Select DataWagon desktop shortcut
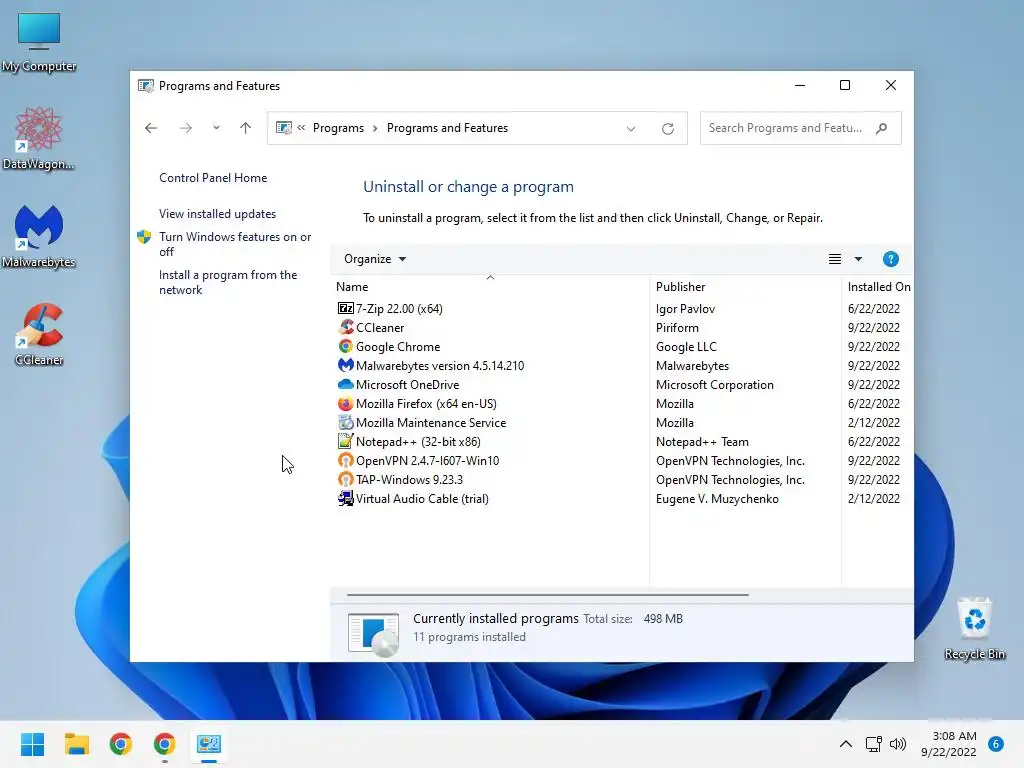 click(x=39, y=138)
